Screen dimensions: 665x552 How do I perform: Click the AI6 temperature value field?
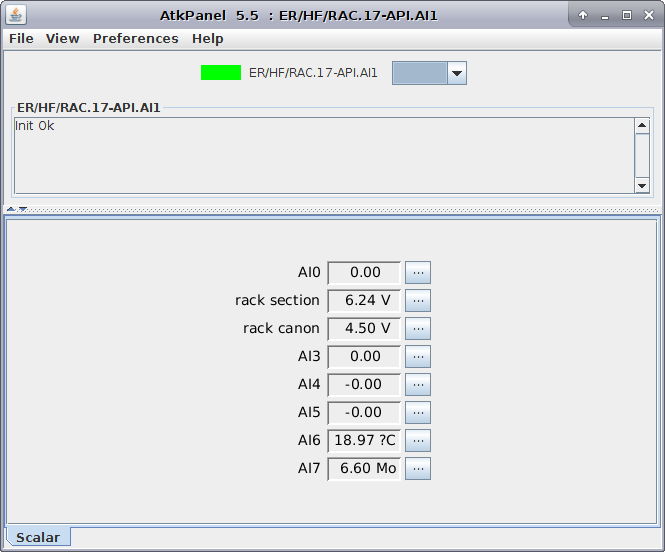click(x=364, y=440)
